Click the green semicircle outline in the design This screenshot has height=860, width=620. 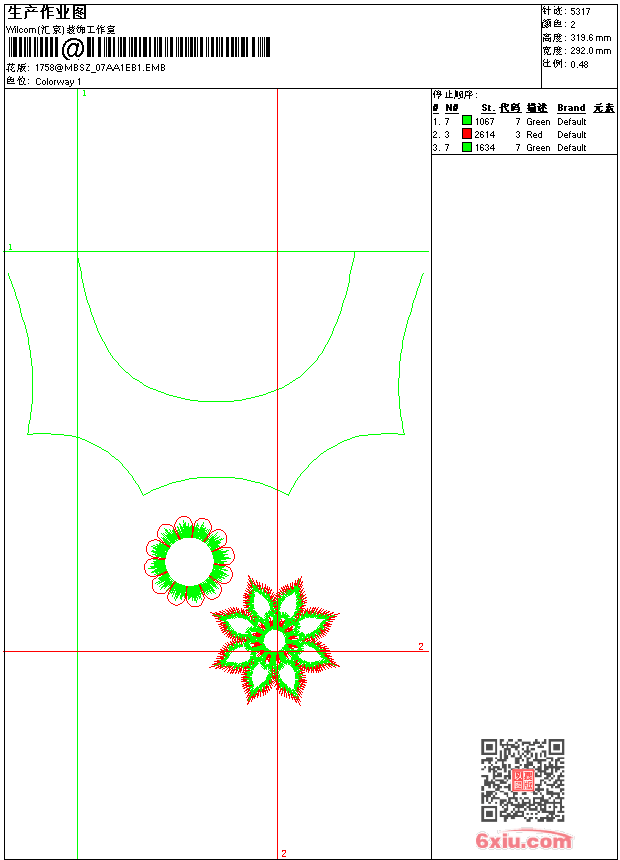[216, 327]
